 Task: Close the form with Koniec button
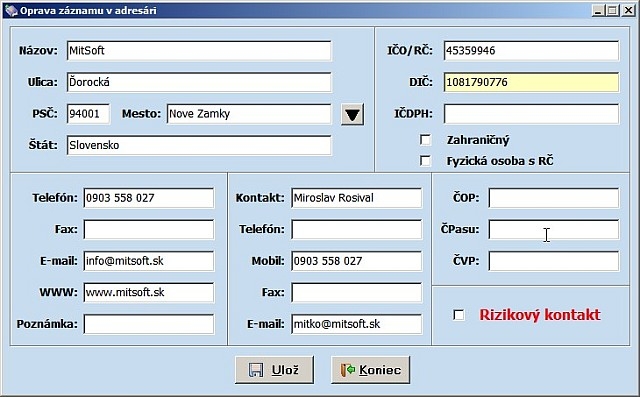(370, 370)
